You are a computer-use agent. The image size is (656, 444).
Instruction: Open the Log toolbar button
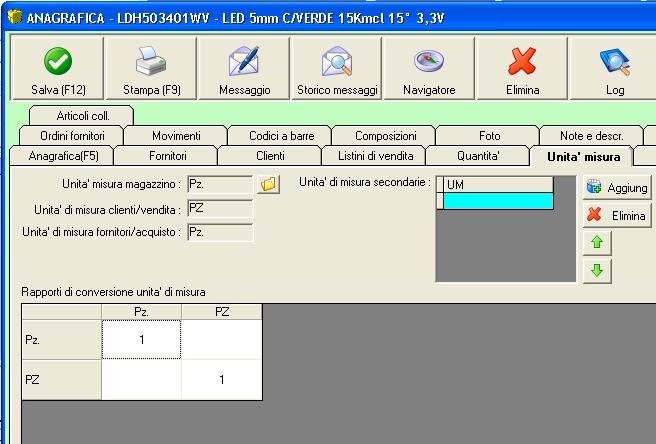click(x=614, y=68)
